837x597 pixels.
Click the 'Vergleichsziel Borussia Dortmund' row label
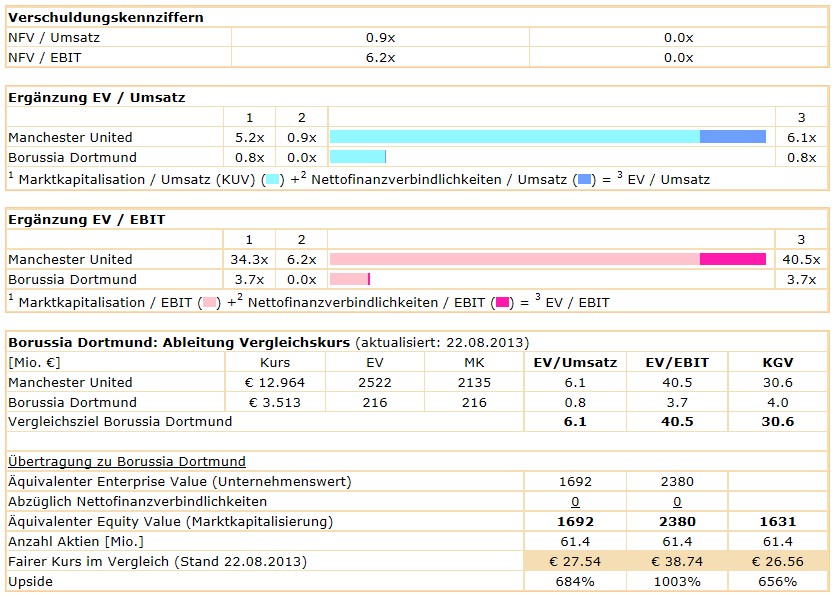tap(120, 422)
